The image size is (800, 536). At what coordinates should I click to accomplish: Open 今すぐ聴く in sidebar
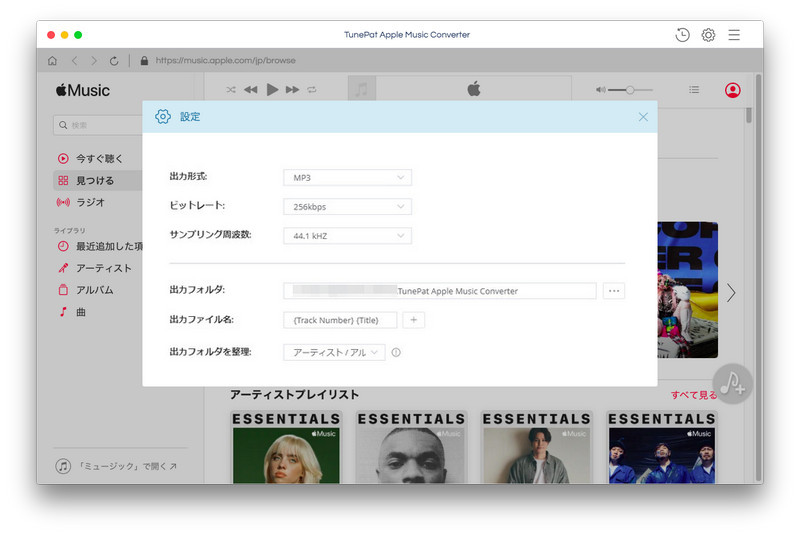click(x=90, y=159)
